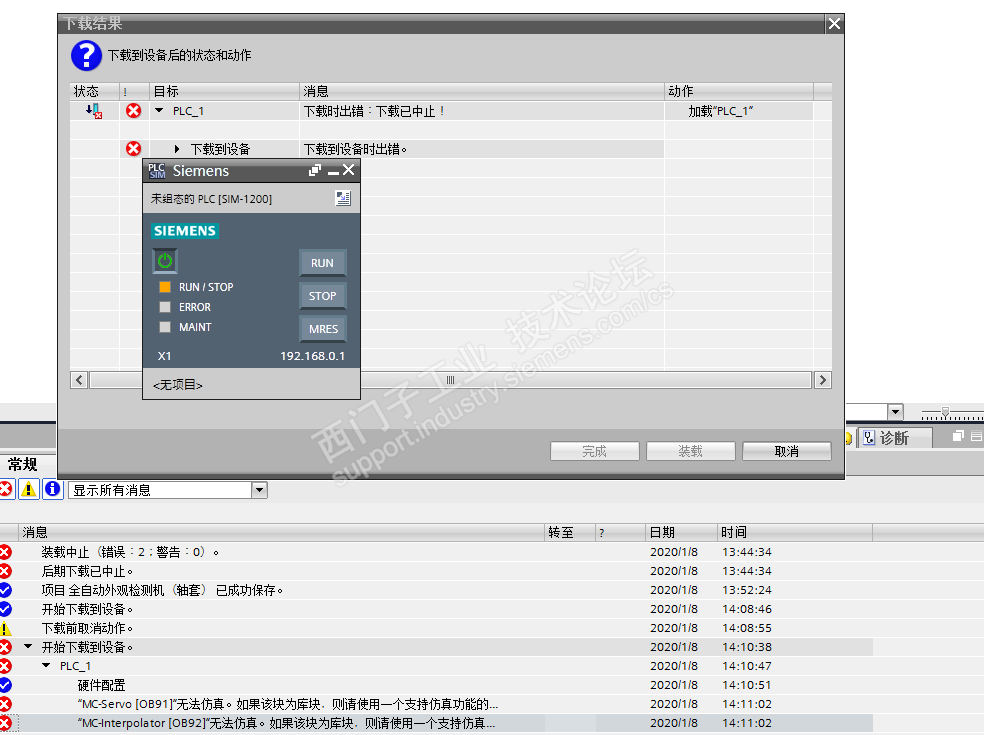Click the MAINT indicator LED
Viewport: 984px width, 735px height.
point(165,327)
